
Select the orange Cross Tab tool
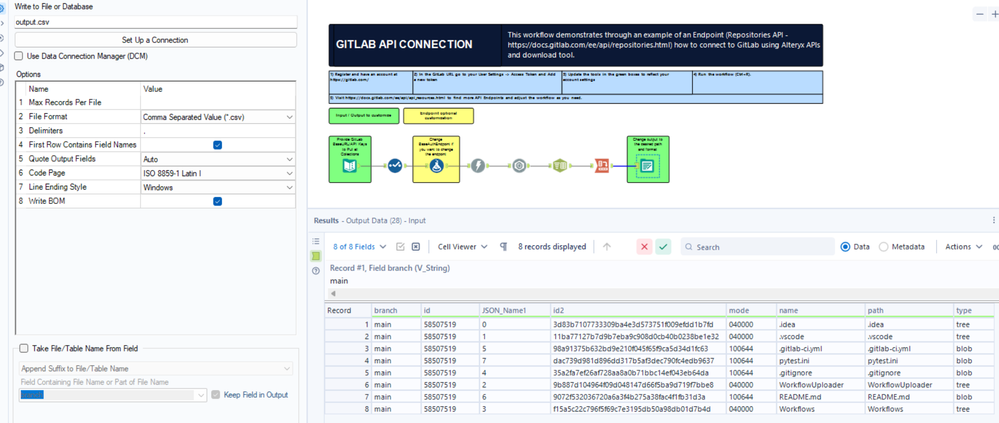coord(602,166)
